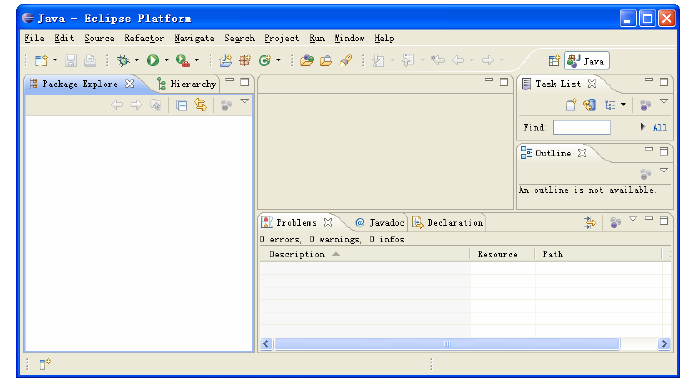Expand the Task List presentation dropdown arrow
This screenshot has height=382, width=686.
[623, 105]
